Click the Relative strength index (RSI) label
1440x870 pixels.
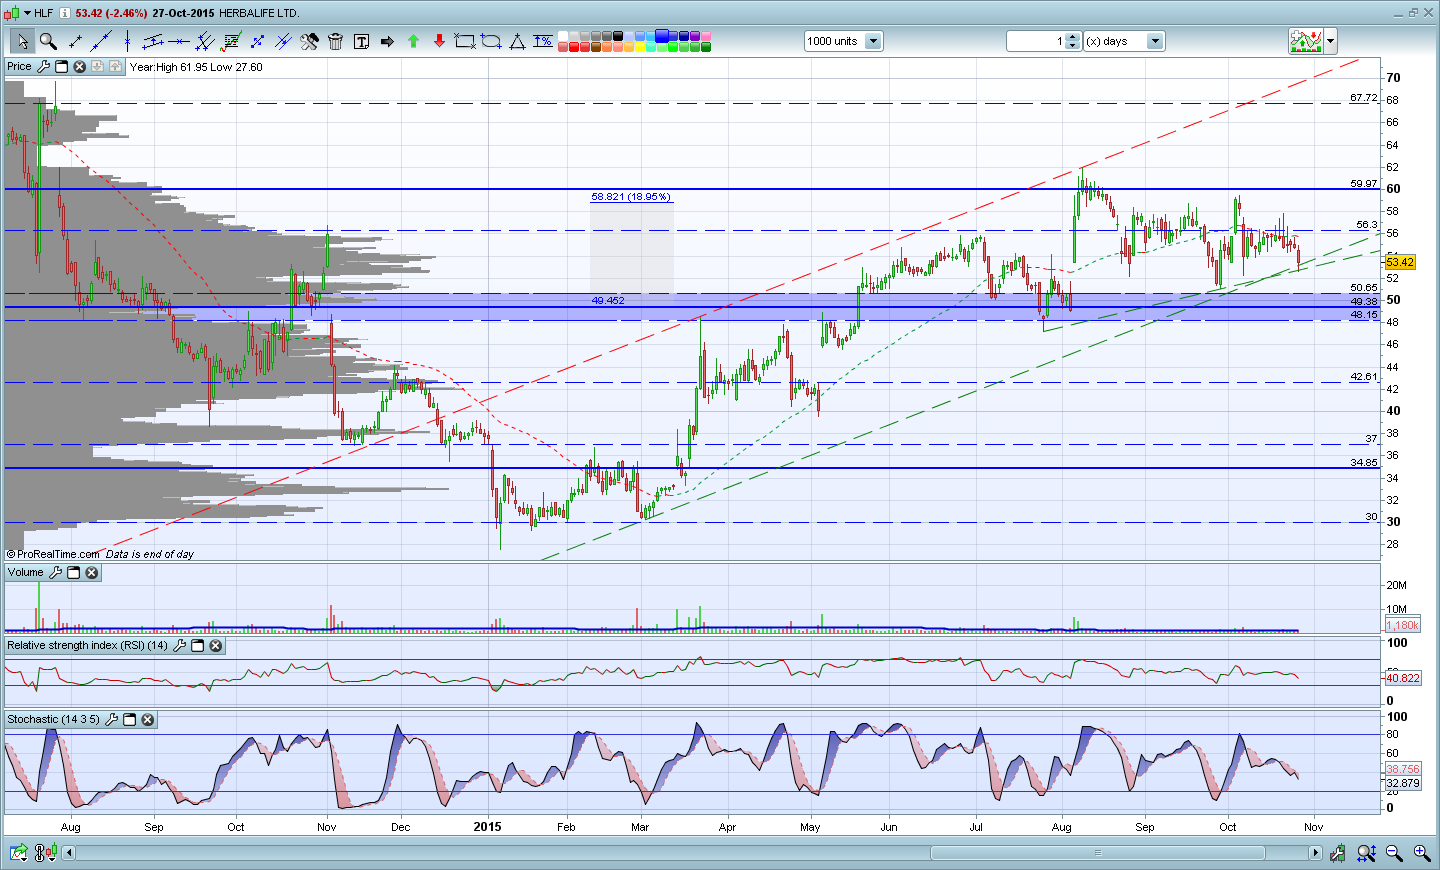pos(88,646)
